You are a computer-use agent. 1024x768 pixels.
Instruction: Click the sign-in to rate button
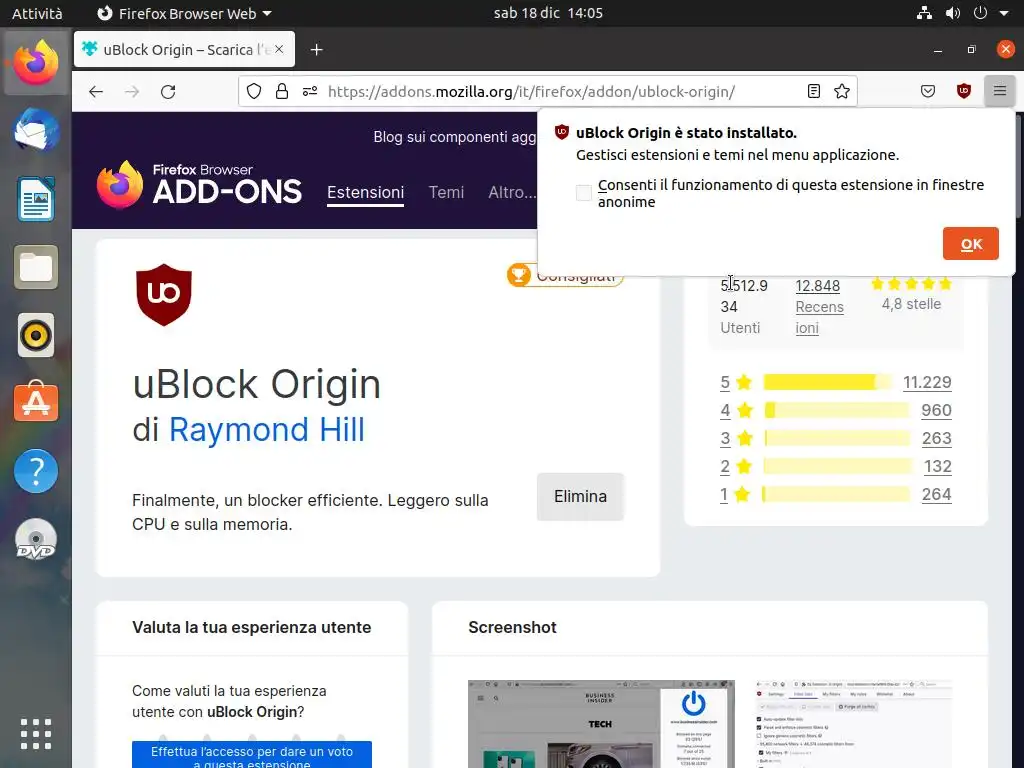(x=251, y=755)
